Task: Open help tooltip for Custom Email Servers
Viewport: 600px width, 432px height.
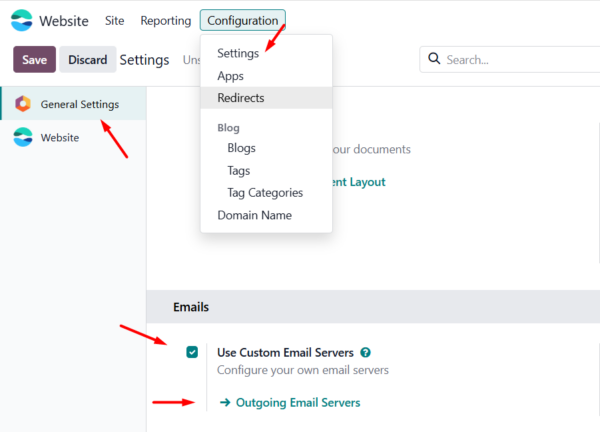Action: click(x=365, y=352)
